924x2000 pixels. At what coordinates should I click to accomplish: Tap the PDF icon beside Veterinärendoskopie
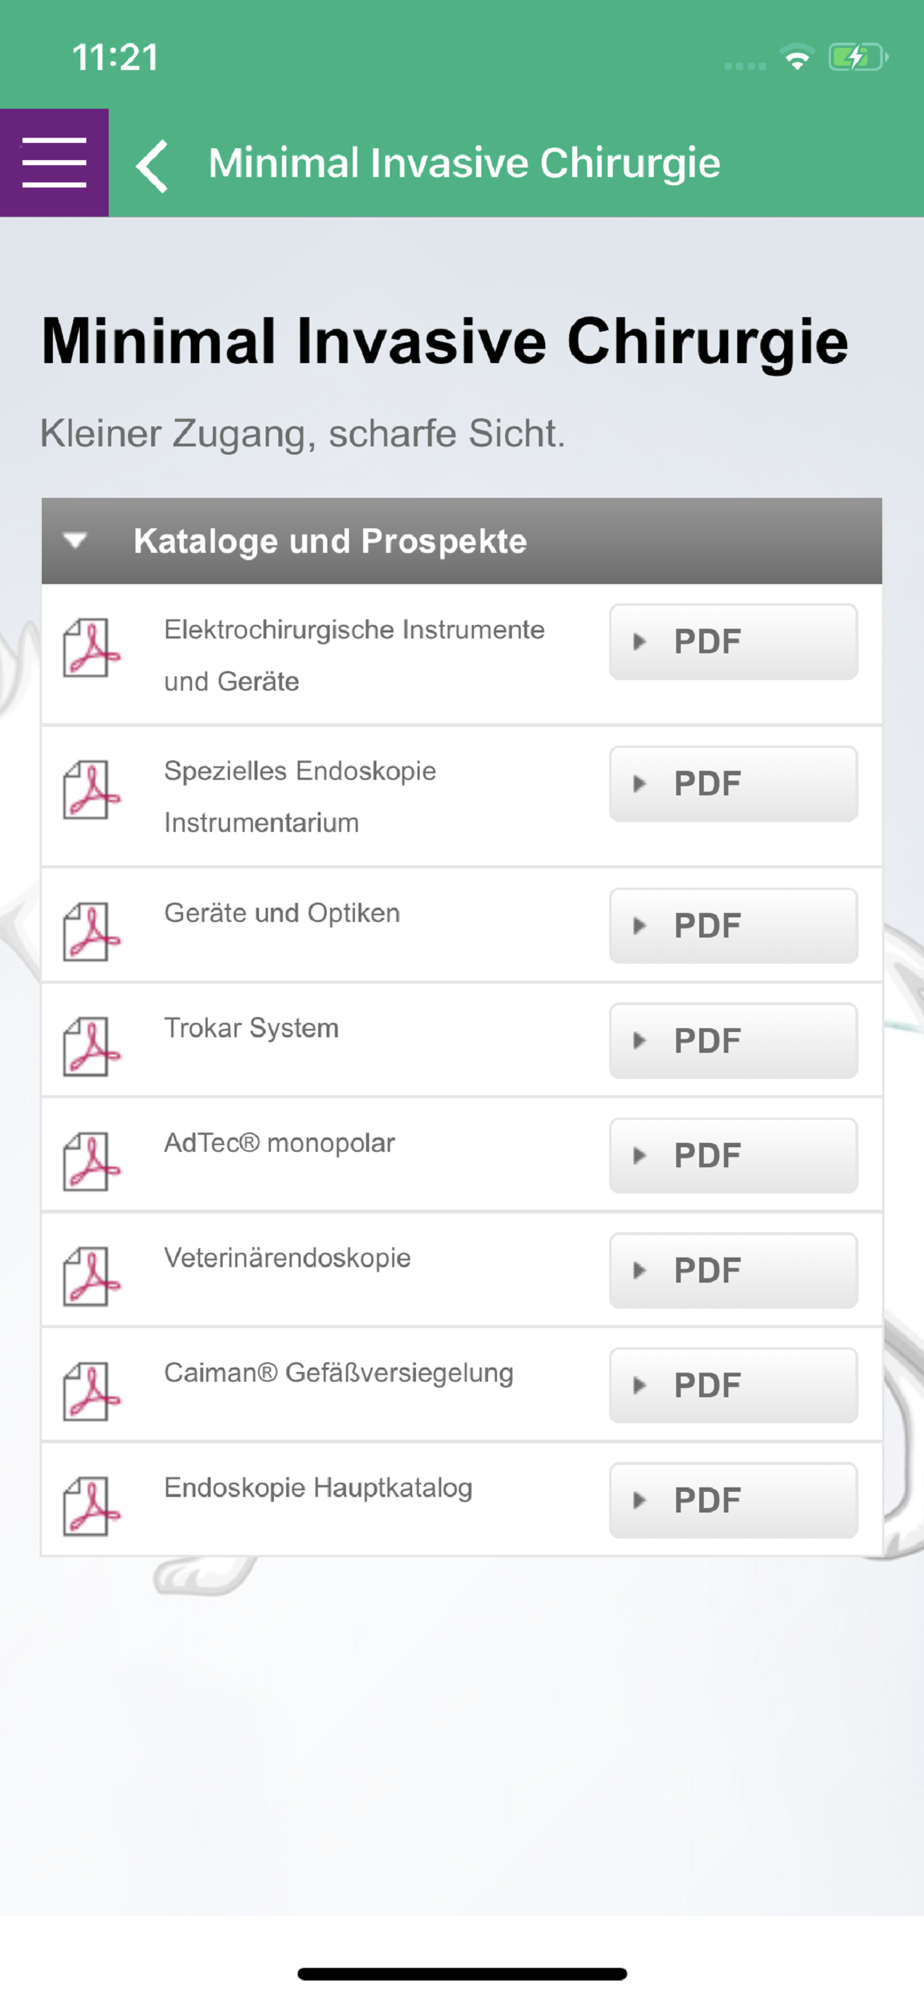tap(91, 1277)
